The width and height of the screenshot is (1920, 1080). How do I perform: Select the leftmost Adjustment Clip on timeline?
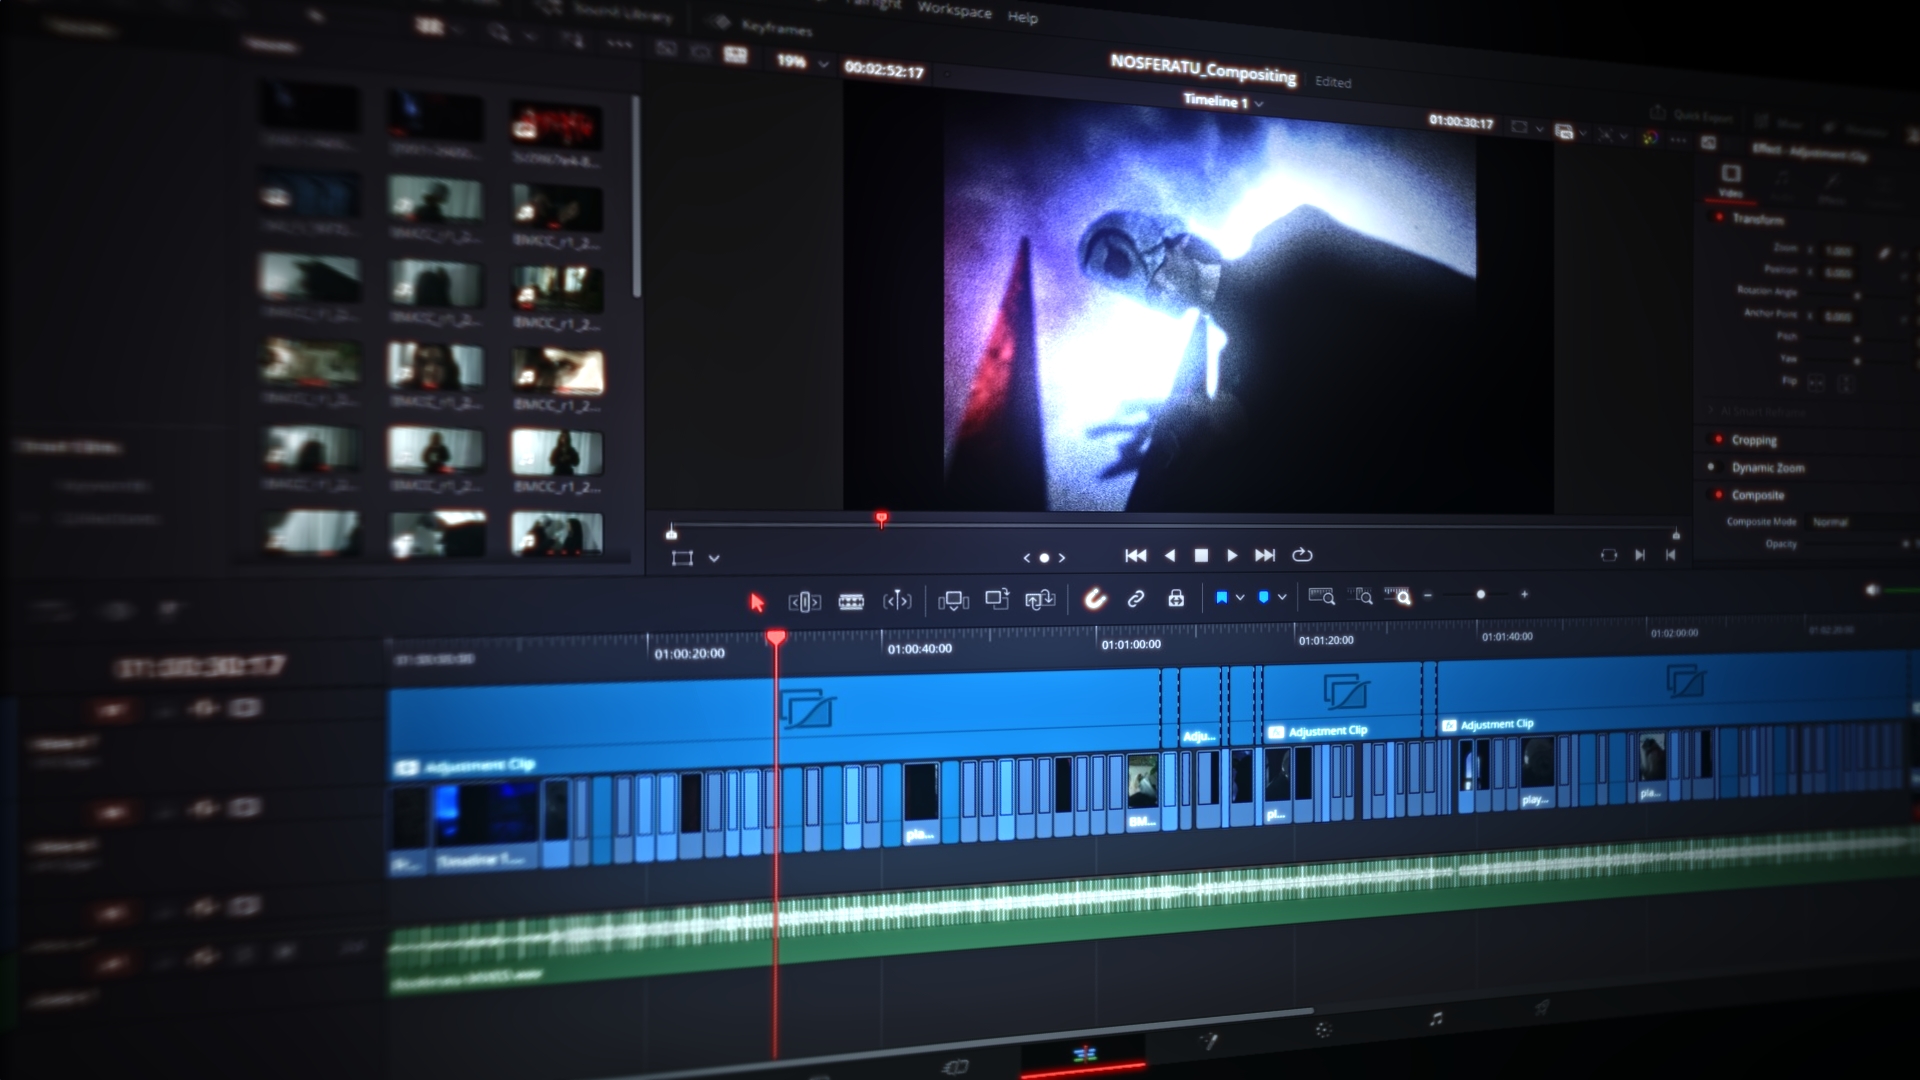tap(774, 723)
